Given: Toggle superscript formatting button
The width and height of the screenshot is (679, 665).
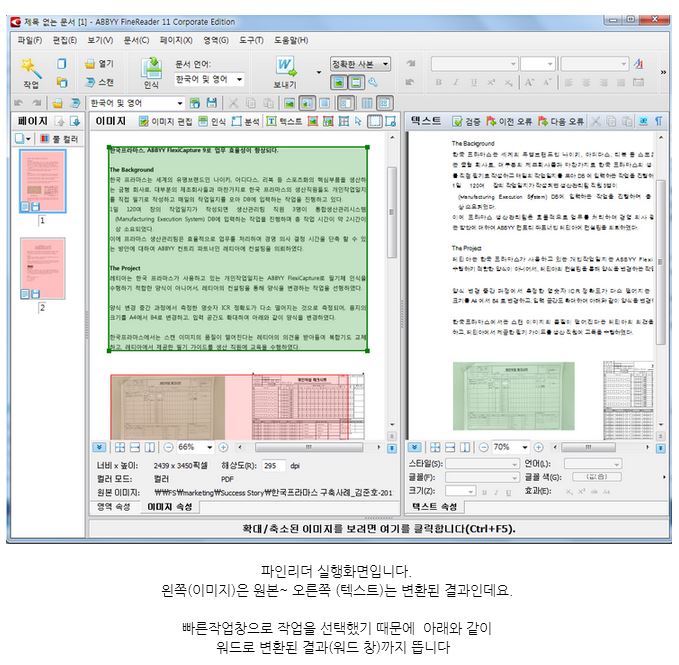Looking at the screenshot, I should point(491,82).
